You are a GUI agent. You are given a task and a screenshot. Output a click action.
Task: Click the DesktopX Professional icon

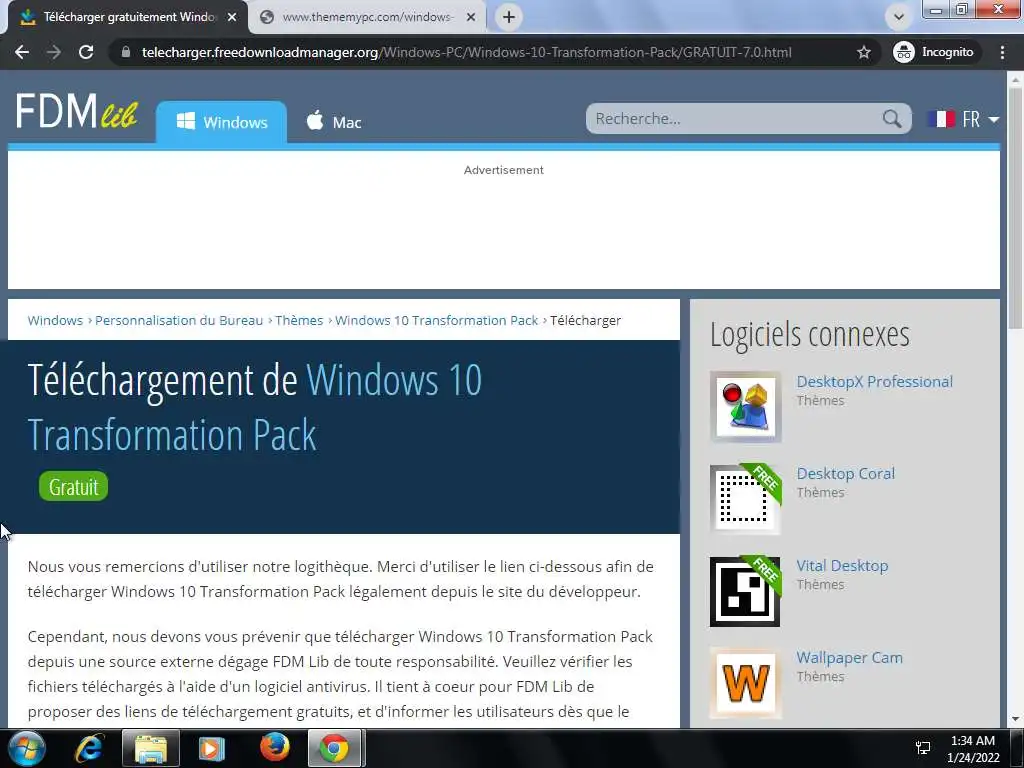745,407
